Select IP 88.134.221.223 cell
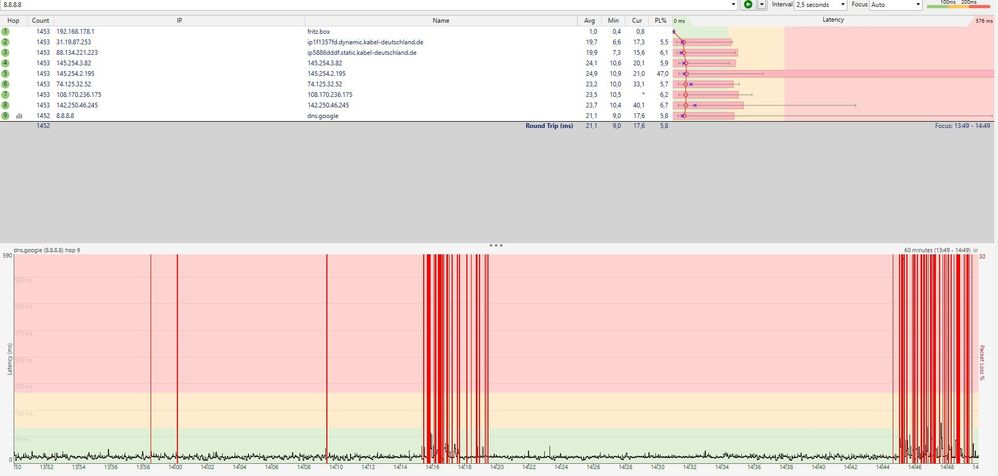998x476 pixels. (x=76, y=52)
